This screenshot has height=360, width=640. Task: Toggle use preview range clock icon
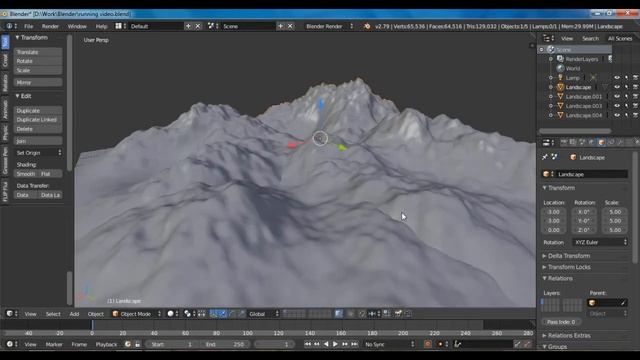click(x=128, y=344)
